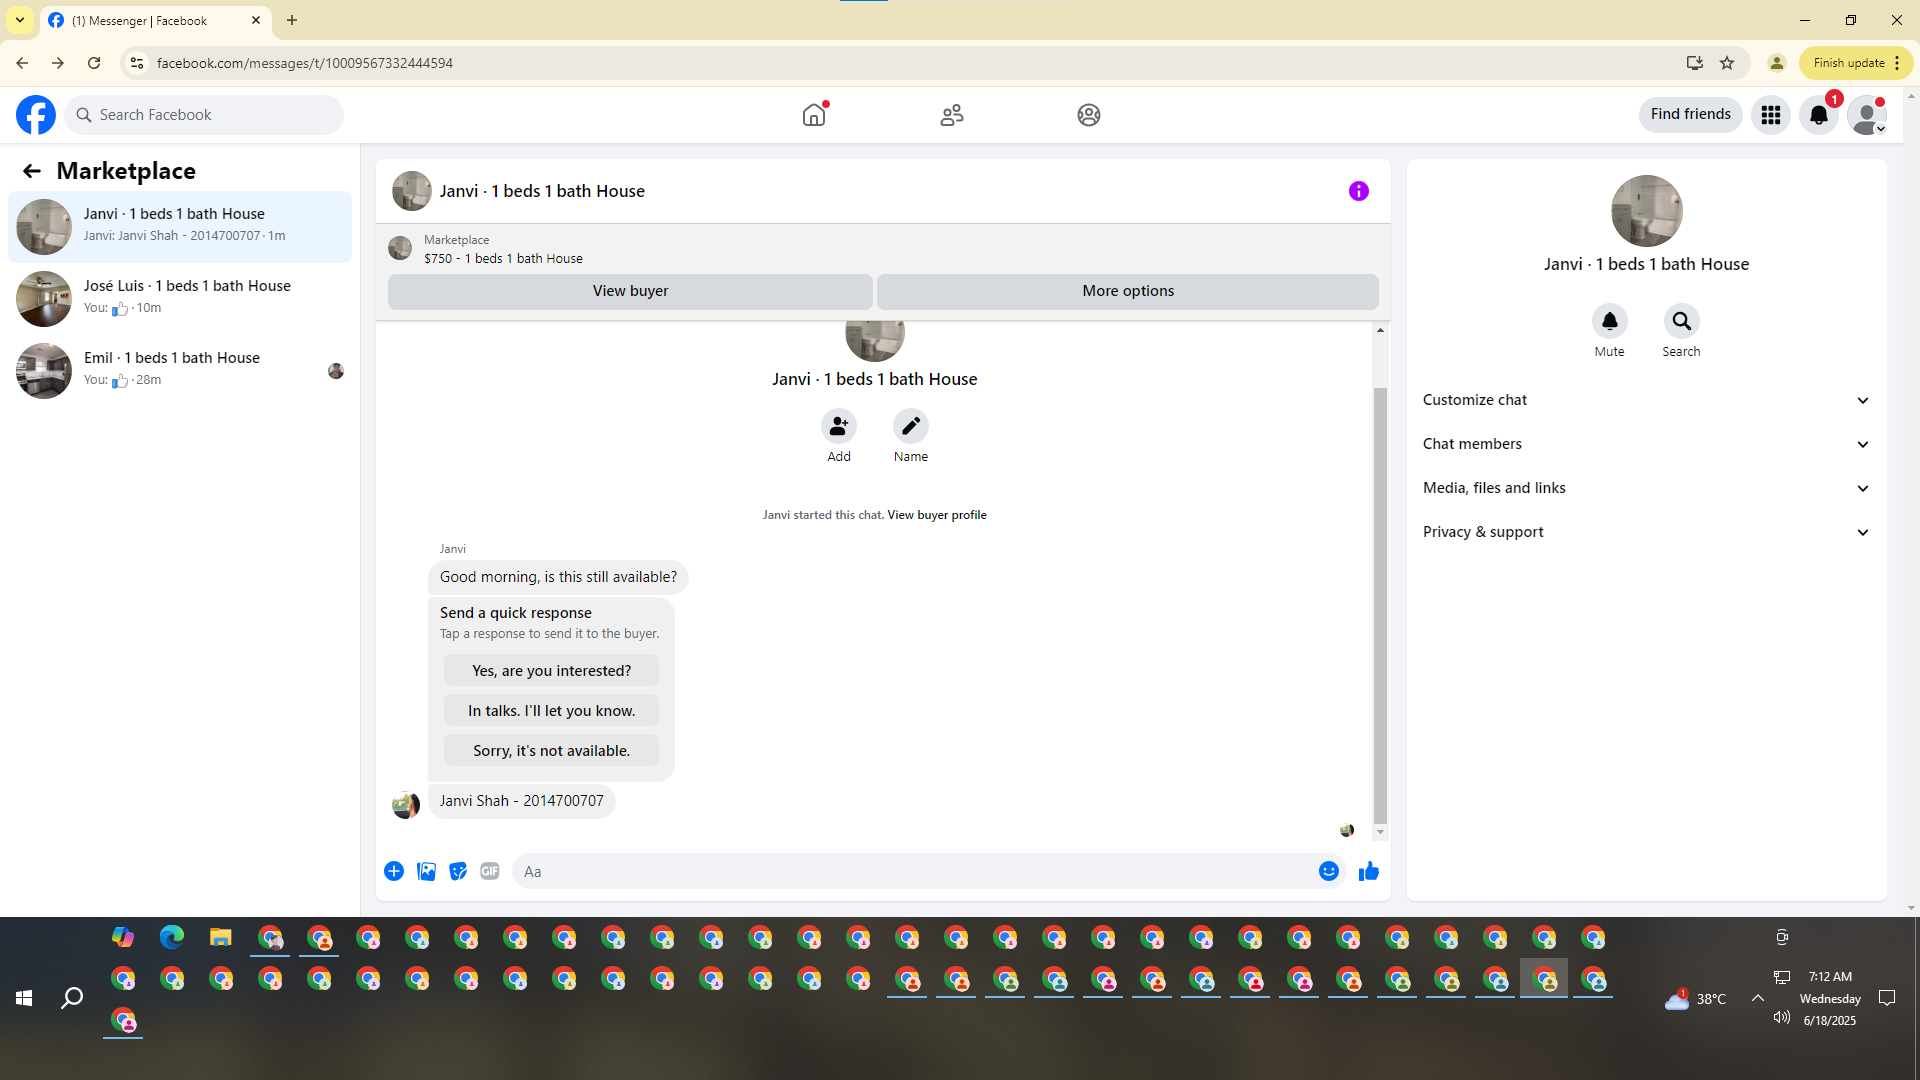Search in conversation using the magnifier icon
1920x1080 pixels.
click(1682, 321)
